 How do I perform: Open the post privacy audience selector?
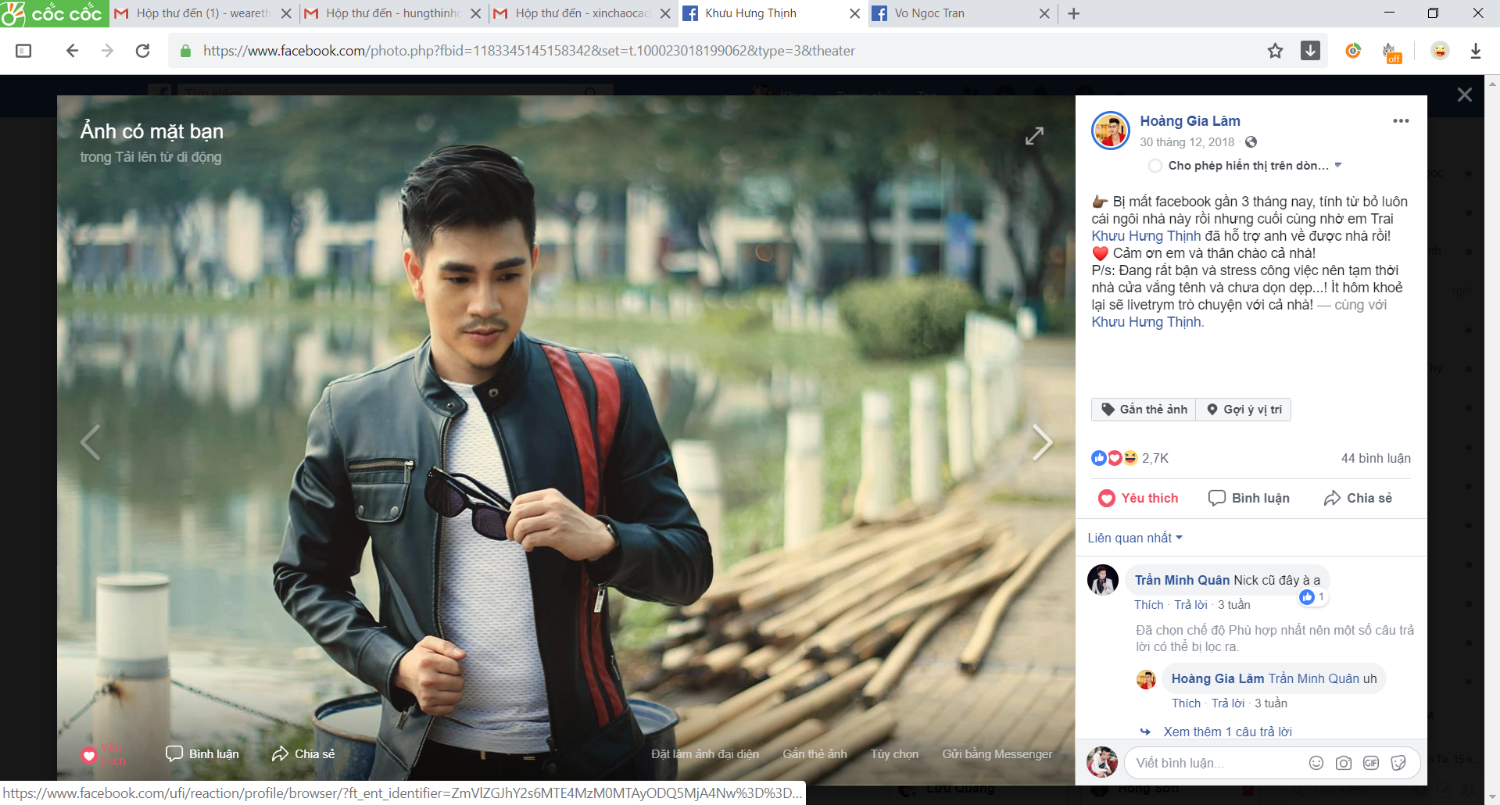pos(1251,143)
